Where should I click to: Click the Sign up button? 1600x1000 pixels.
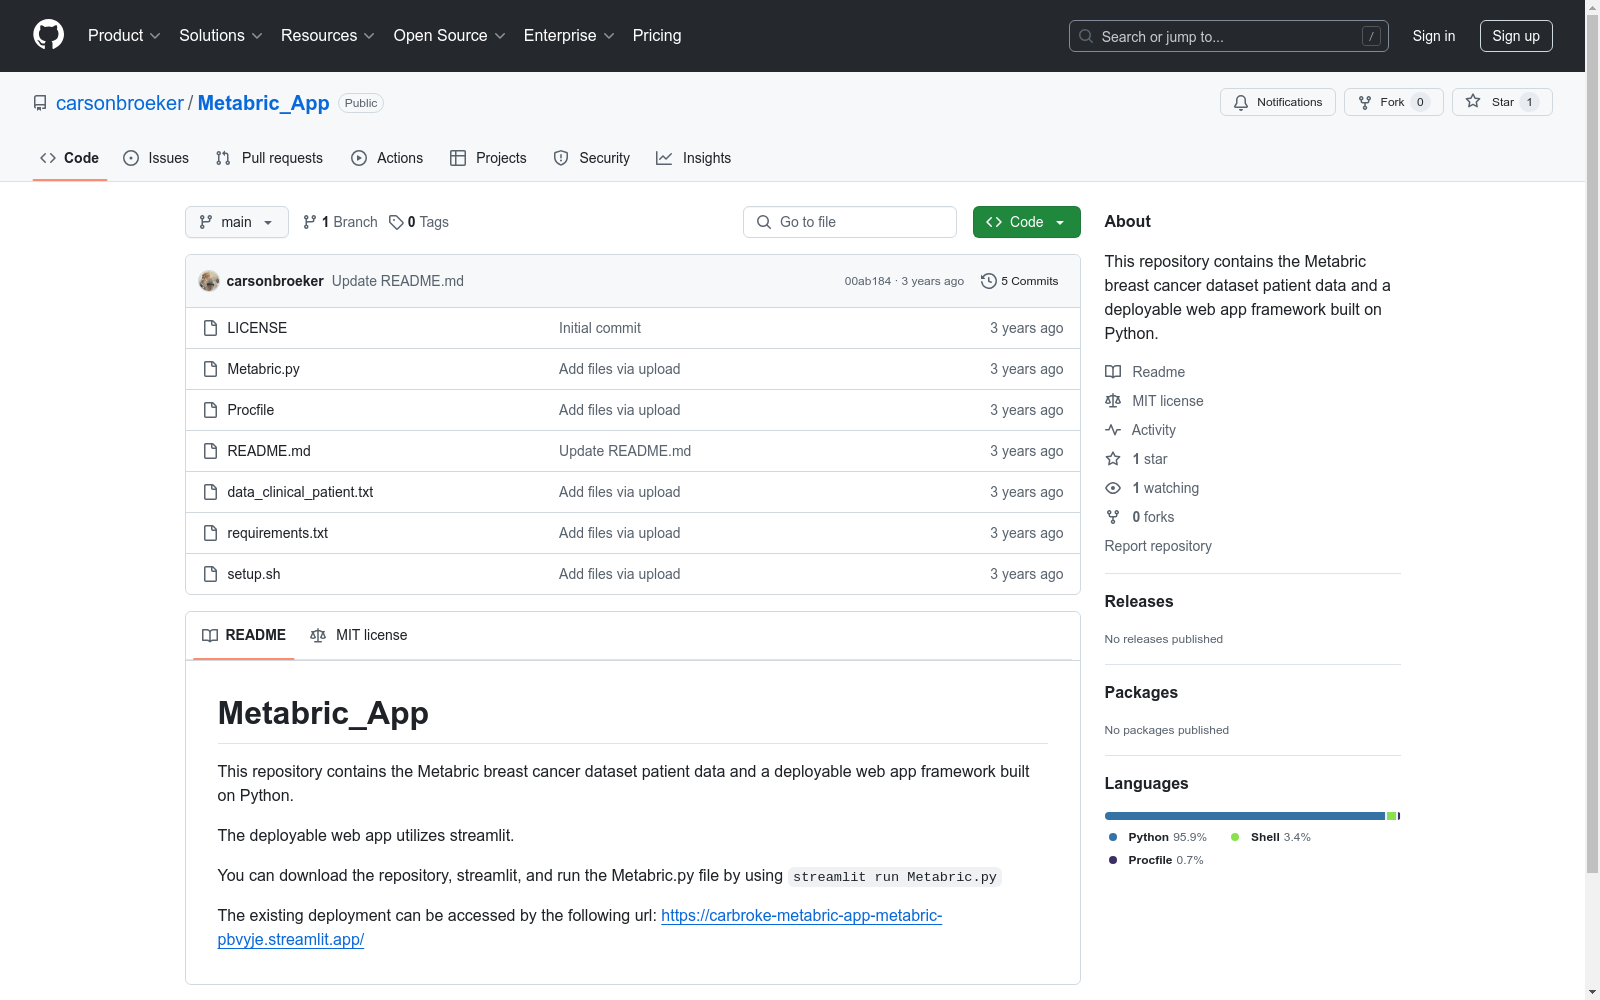(x=1515, y=36)
